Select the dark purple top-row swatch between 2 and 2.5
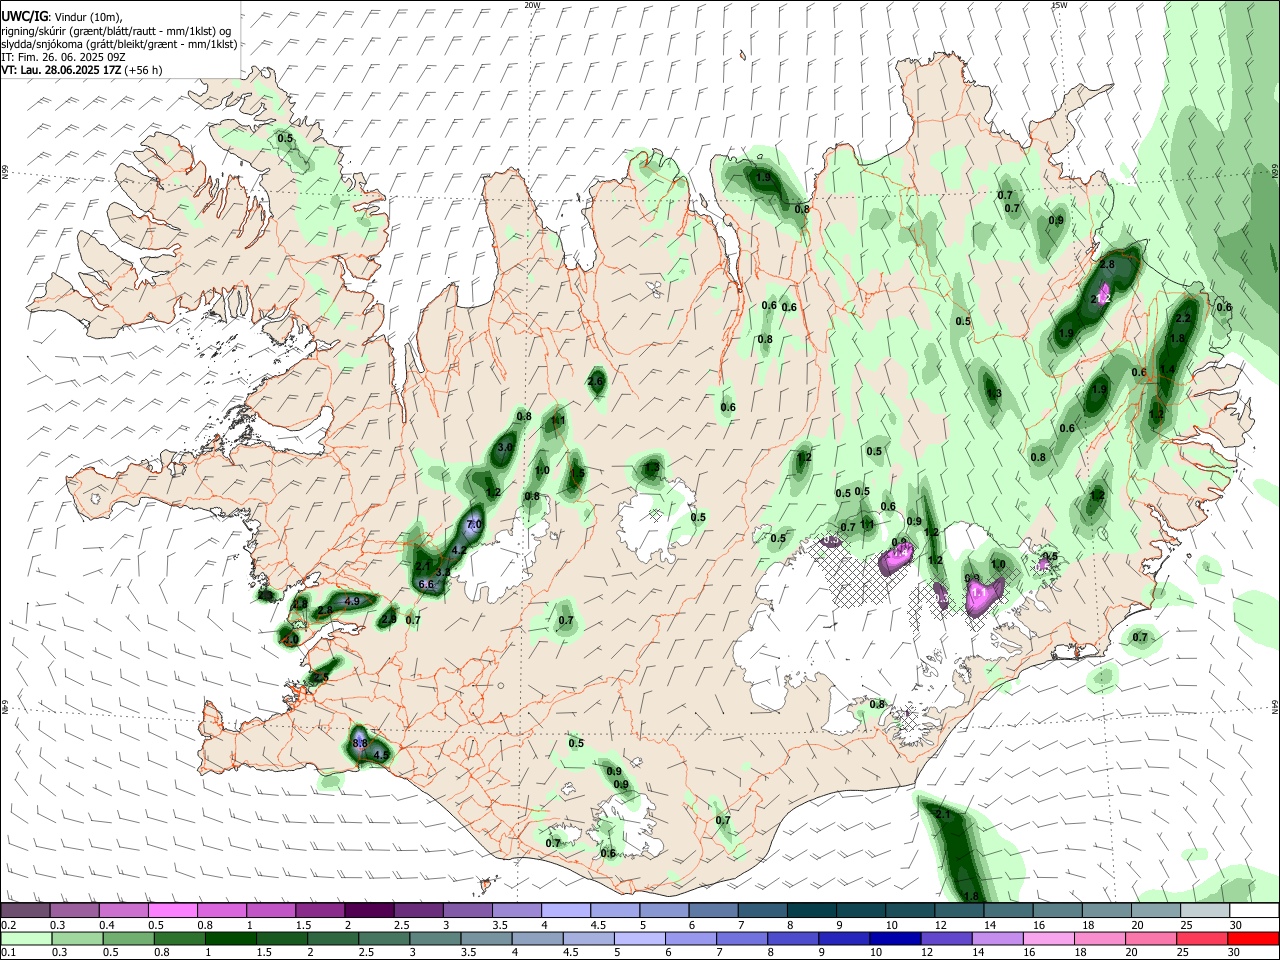This screenshot has height=960, width=1280. pos(369,911)
